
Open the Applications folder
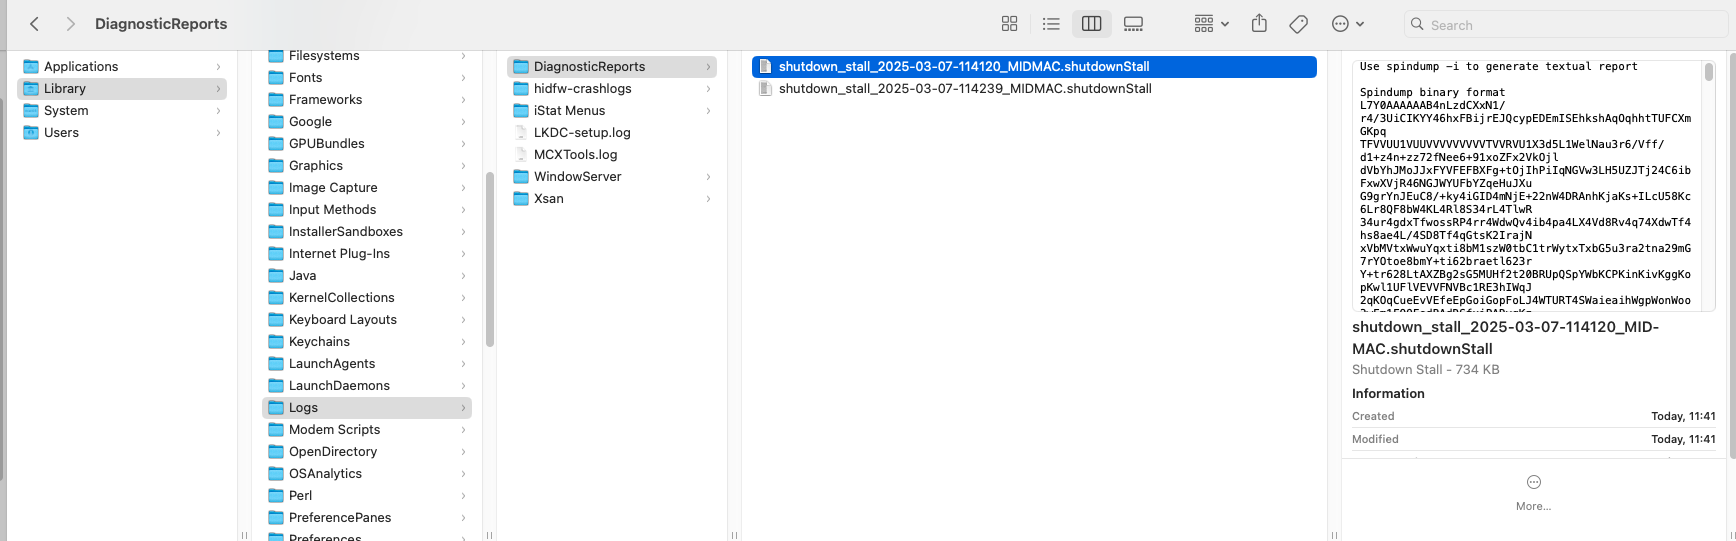tap(80, 67)
